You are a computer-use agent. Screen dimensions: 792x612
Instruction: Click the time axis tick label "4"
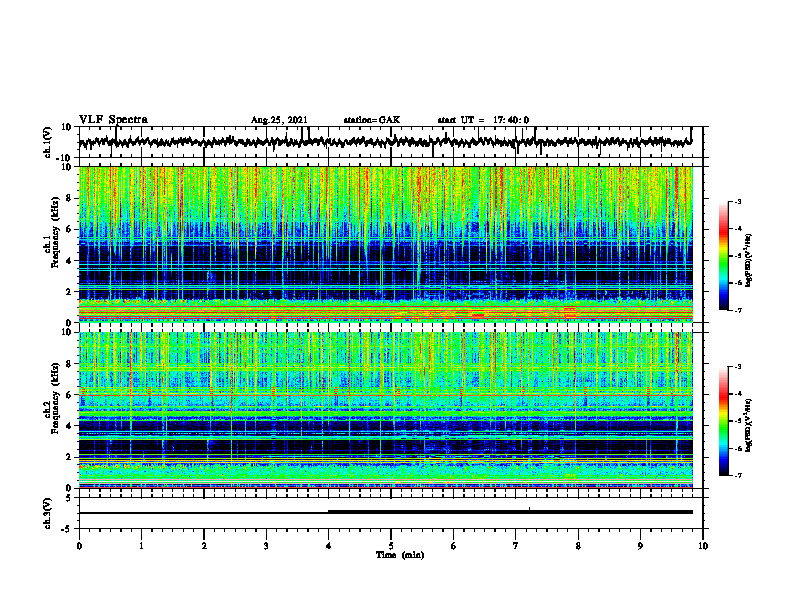pos(329,546)
